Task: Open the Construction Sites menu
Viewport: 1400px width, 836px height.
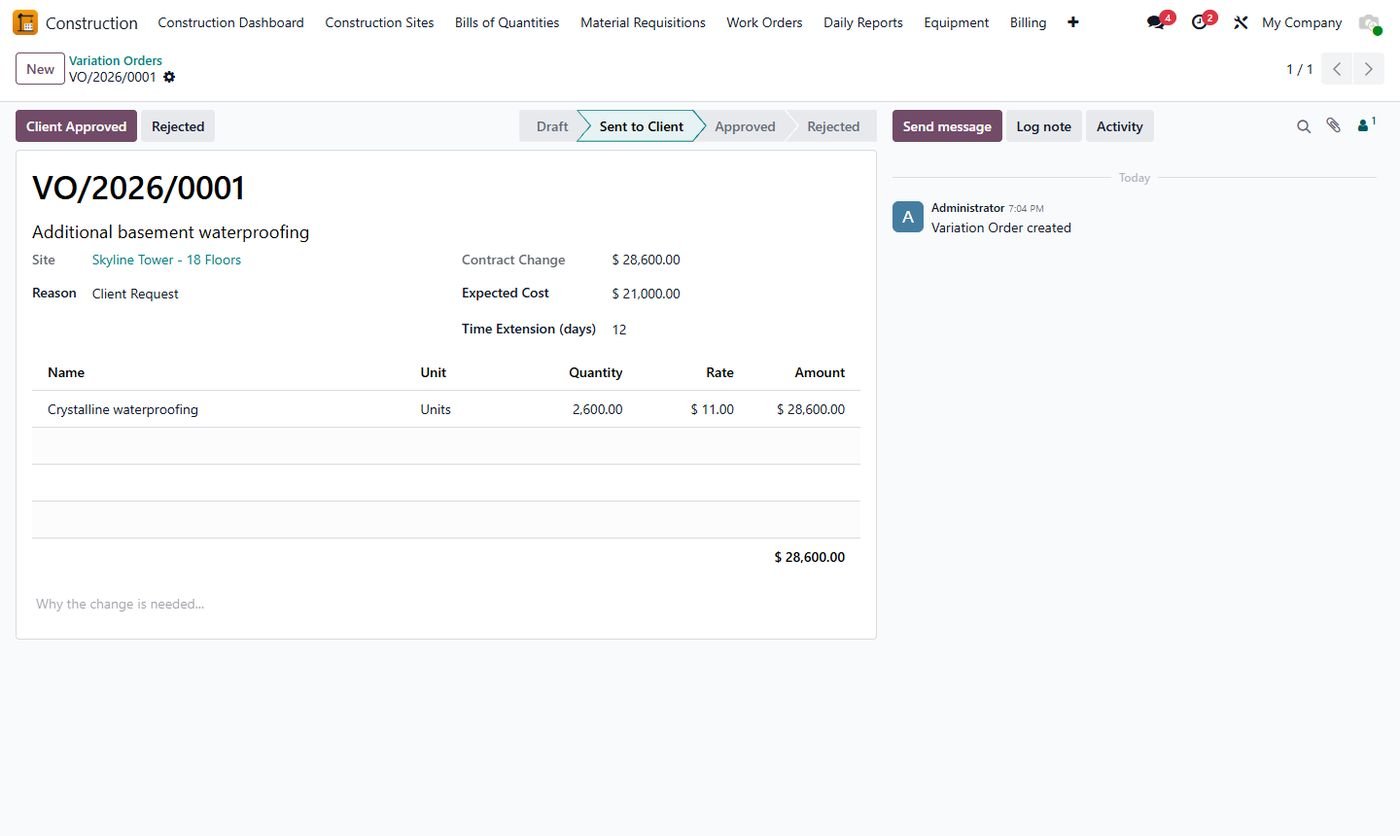Action: pos(379,22)
